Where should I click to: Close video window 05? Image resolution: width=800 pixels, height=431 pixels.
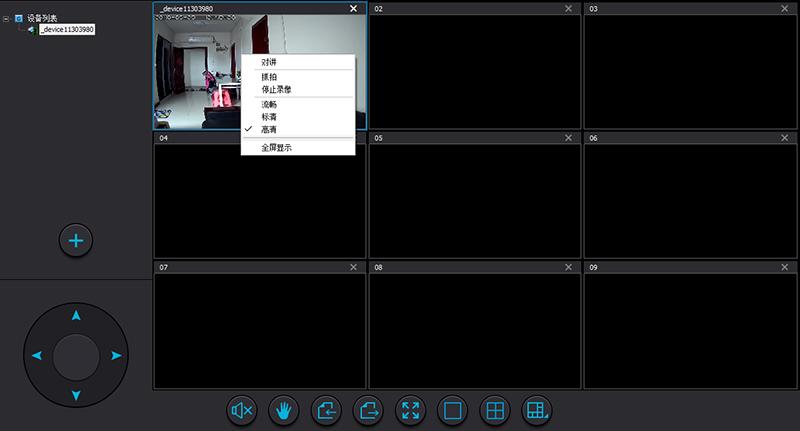[568, 138]
